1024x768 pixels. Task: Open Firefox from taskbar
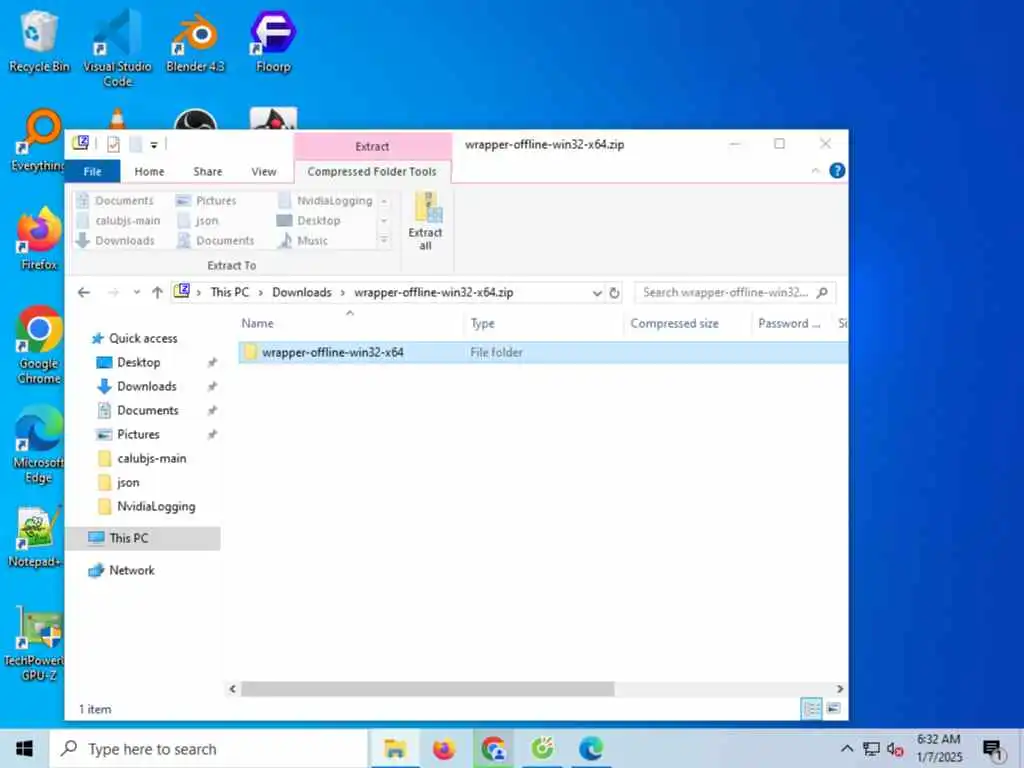tap(443, 748)
